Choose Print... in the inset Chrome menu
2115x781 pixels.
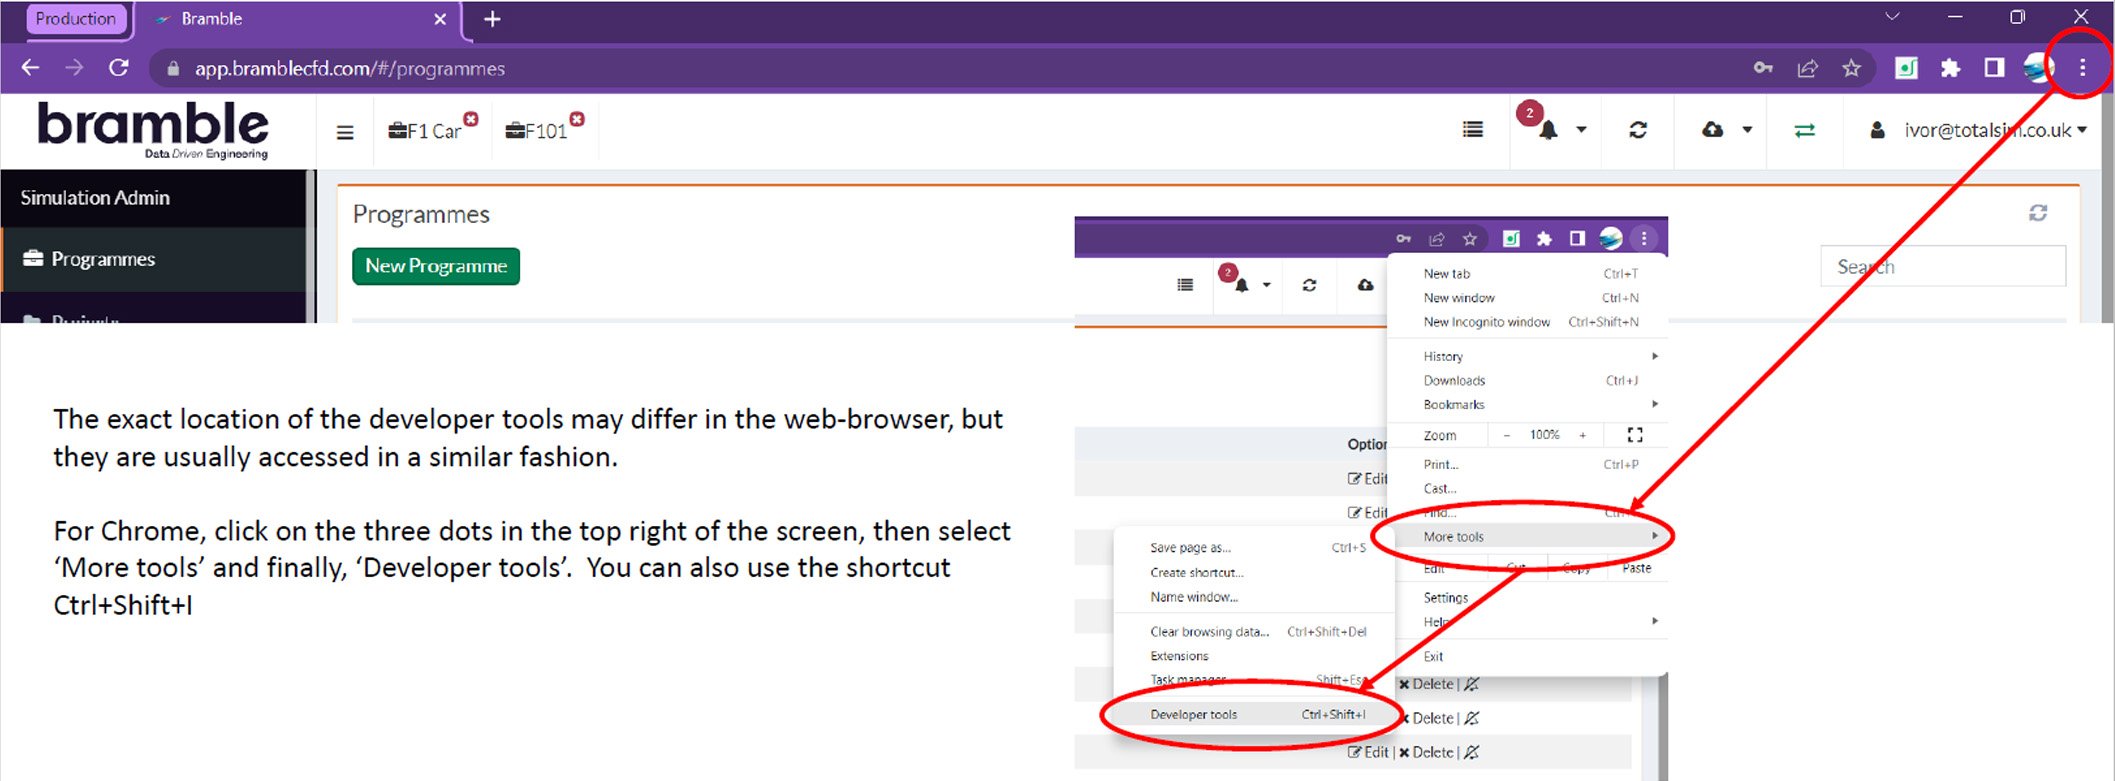pyautogui.click(x=1527, y=464)
